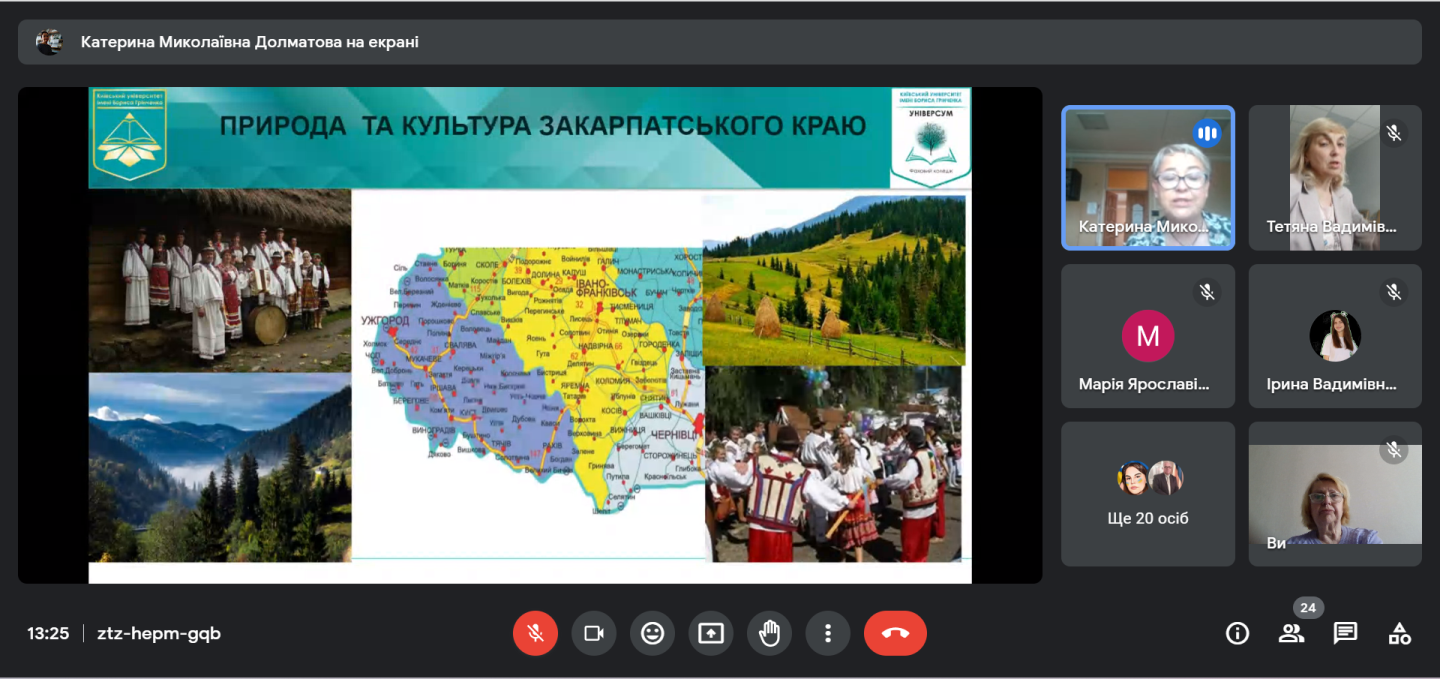Viewport: 1440px width, 679px height.
Task: Click the misty mountain forest photo
Action: click(x=220, y=468)
